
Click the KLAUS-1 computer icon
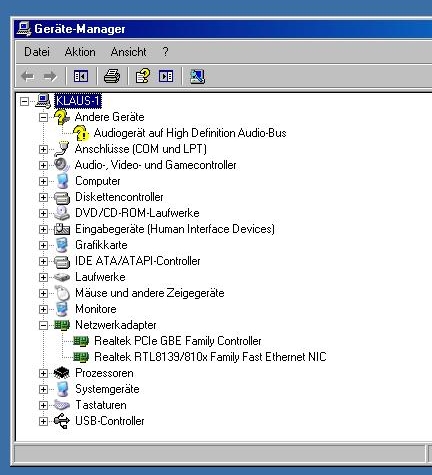coord(43,101)
